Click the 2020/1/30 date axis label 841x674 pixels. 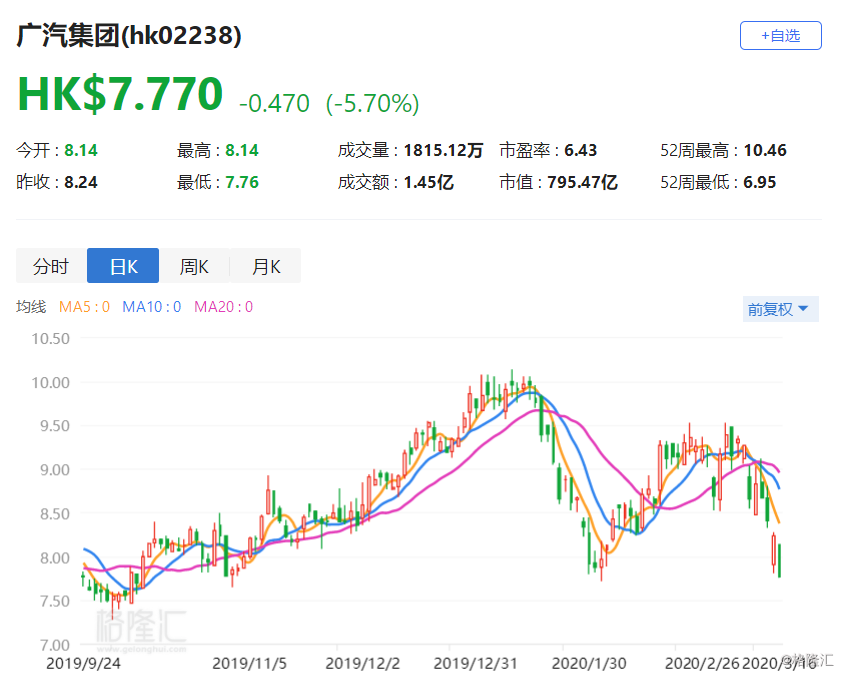[x=589, y=663]
